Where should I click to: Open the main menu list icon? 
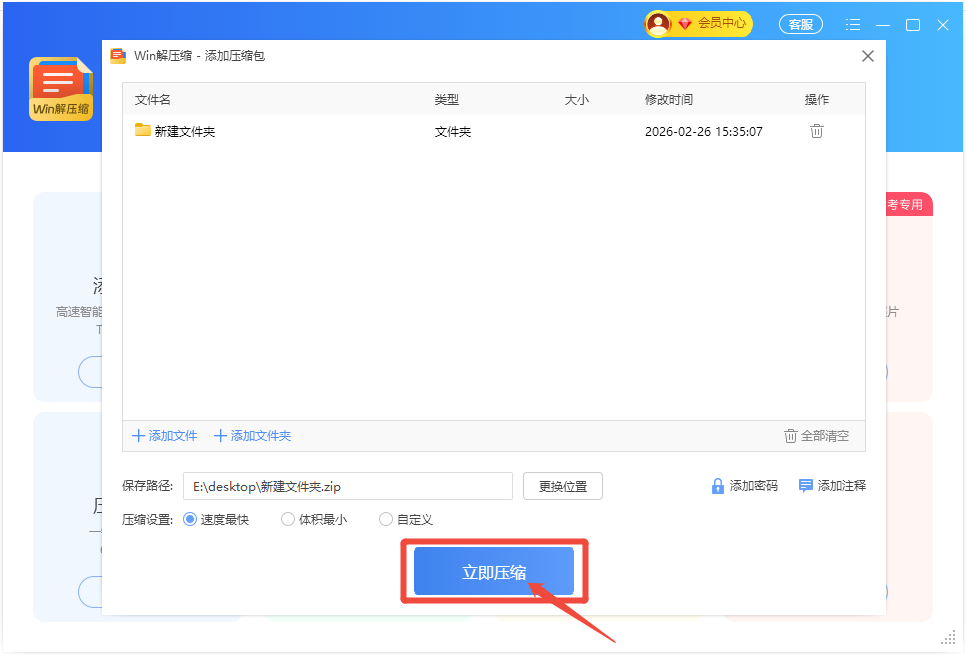[852, 25]
